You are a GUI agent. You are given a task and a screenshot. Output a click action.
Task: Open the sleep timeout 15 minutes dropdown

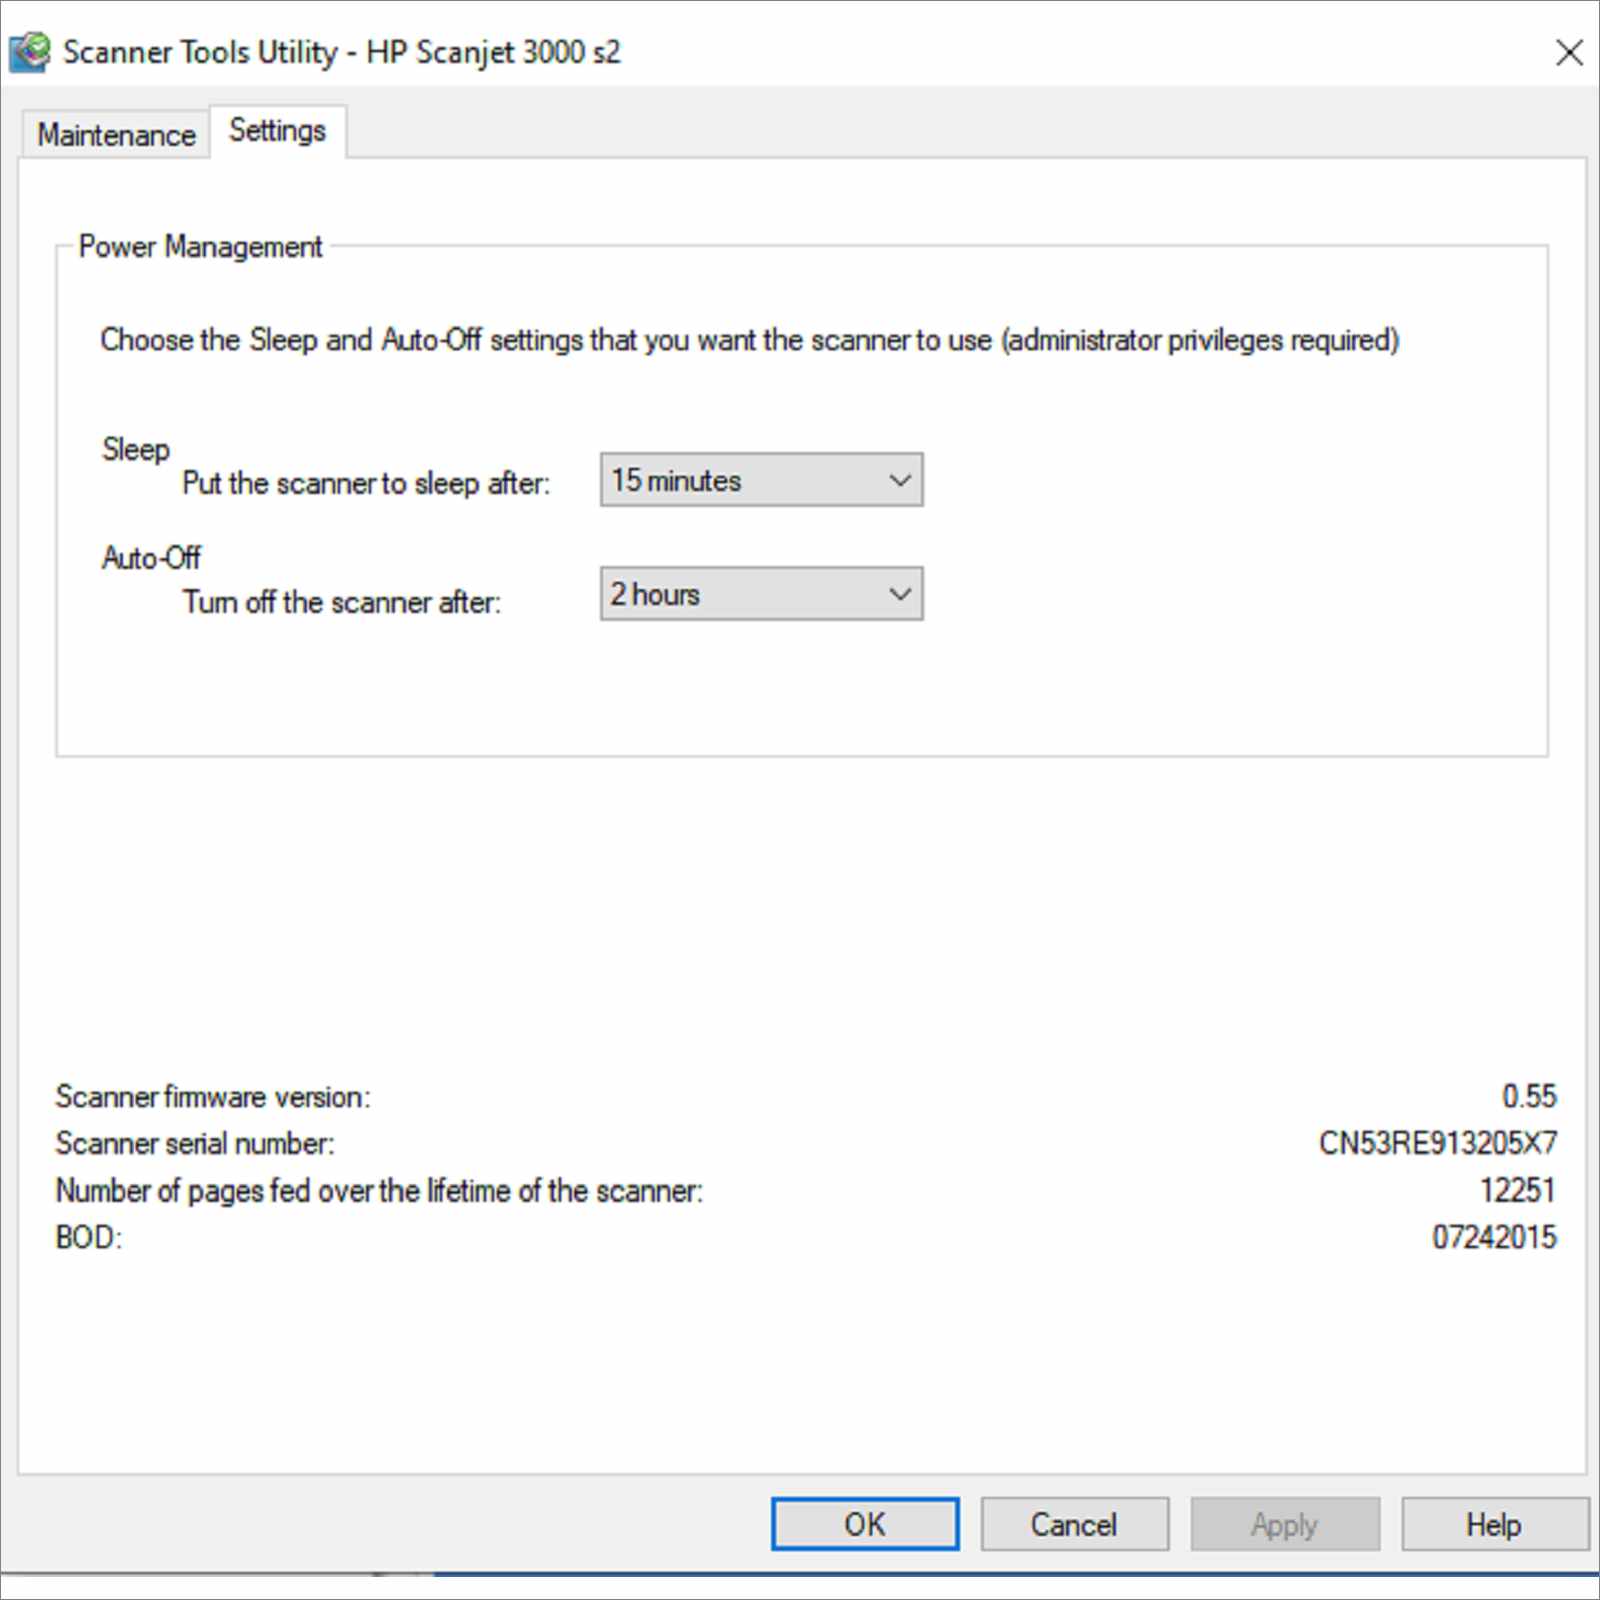(761, 480)
